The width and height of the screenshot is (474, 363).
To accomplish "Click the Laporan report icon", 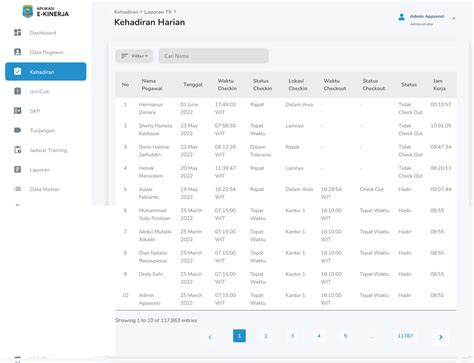I will 18,169.
